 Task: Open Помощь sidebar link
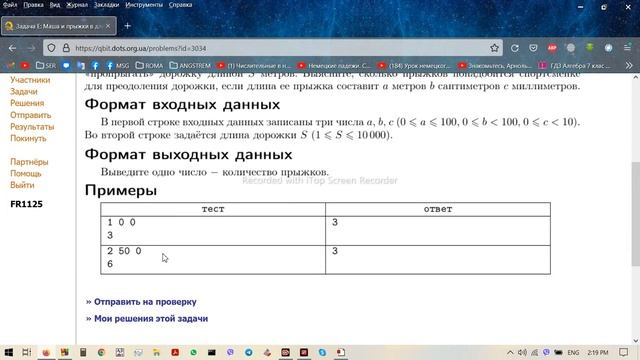[26, 173]
